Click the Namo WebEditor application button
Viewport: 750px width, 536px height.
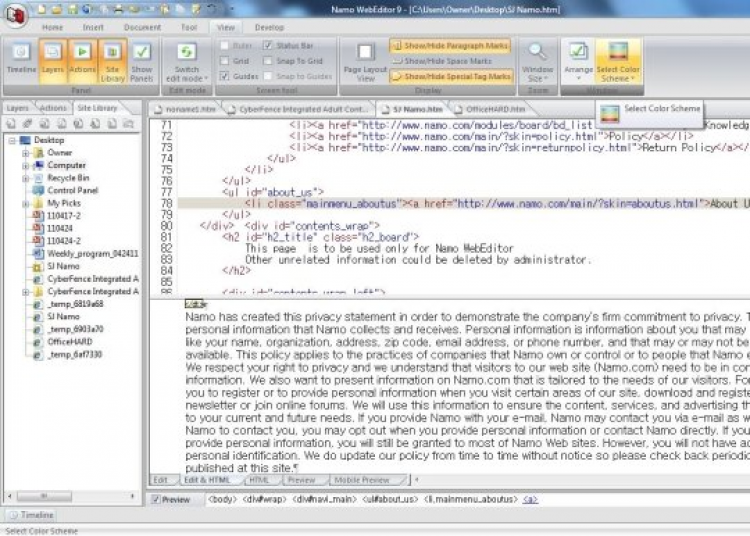(x=16, y=15)
